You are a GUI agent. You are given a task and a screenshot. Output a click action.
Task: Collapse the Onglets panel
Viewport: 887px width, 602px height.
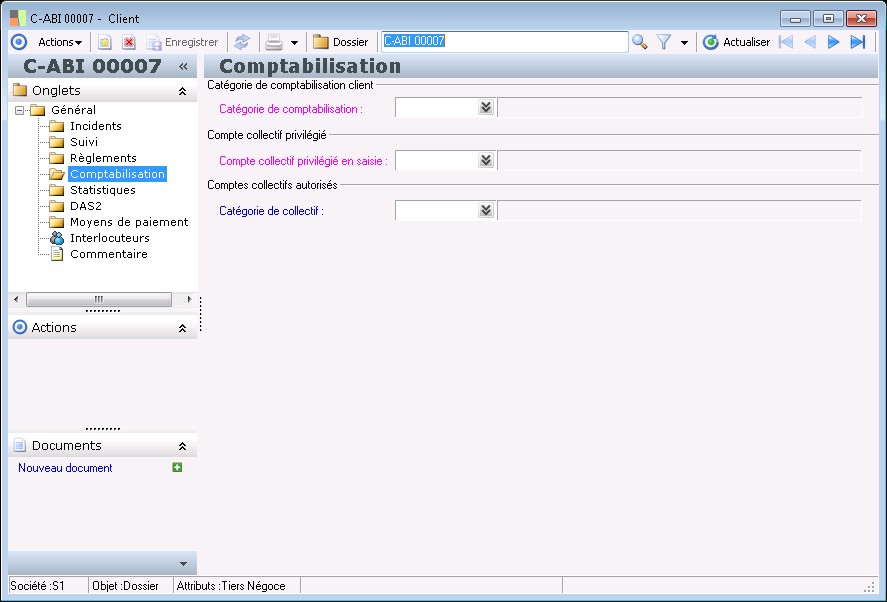coord(183,91)
